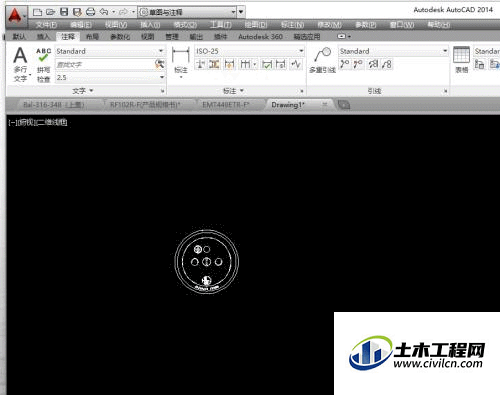Screen dimensions: 500x395
Task: Open the 窗口(W) menu
Action: click(402, 25)
